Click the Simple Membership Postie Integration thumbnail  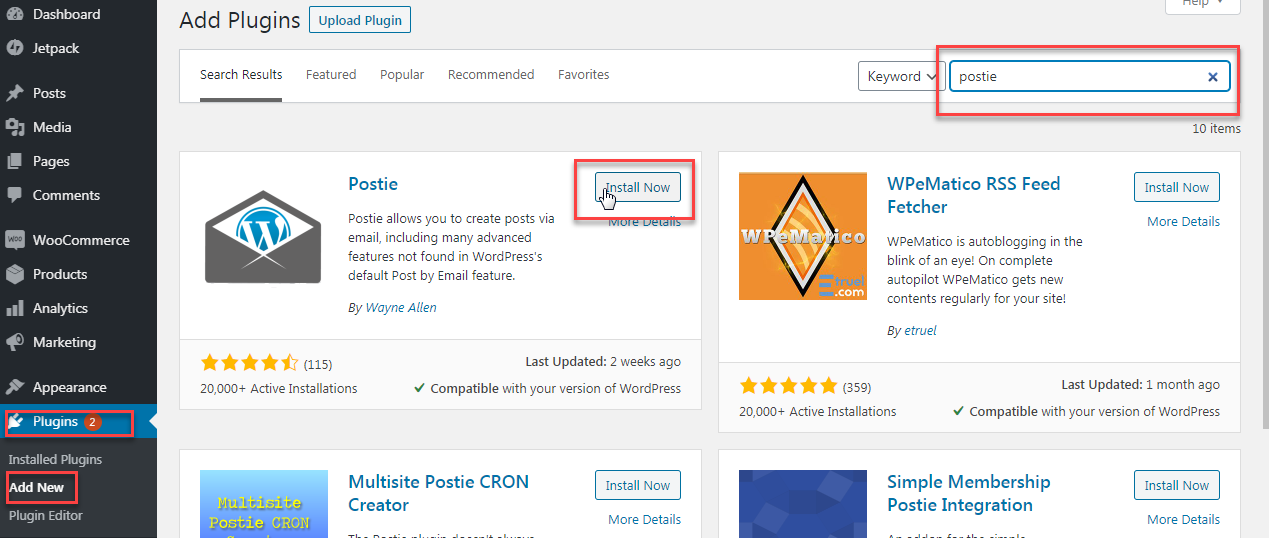[x=802, y=504]
